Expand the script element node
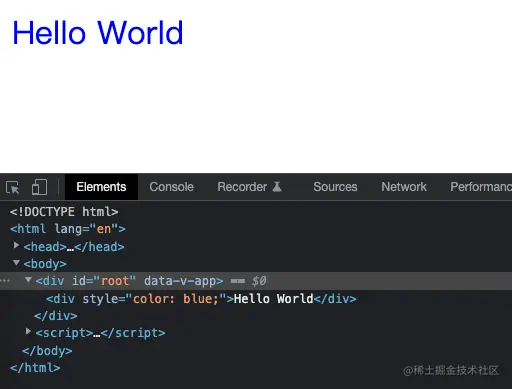The height and width of the screenshot is (389, 512). [28, 332]
